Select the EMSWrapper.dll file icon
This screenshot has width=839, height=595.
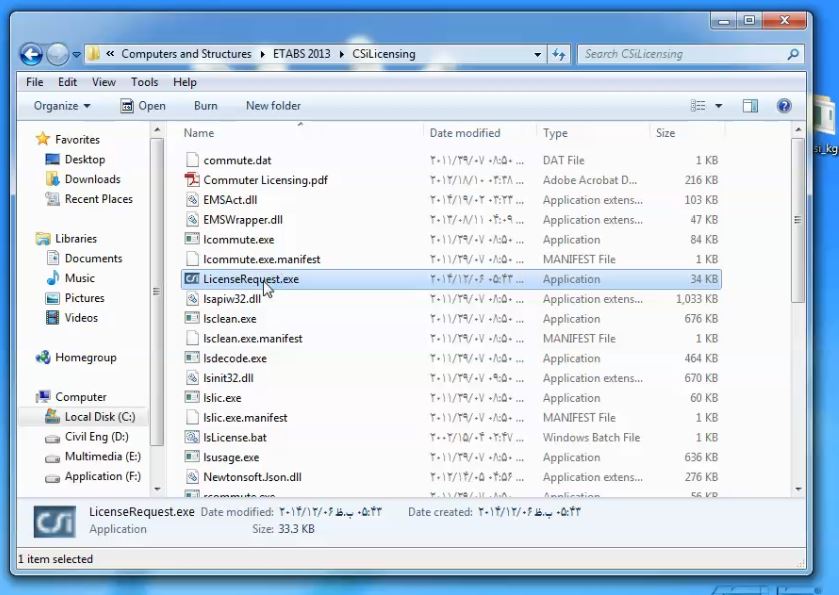tap(192, 219)
